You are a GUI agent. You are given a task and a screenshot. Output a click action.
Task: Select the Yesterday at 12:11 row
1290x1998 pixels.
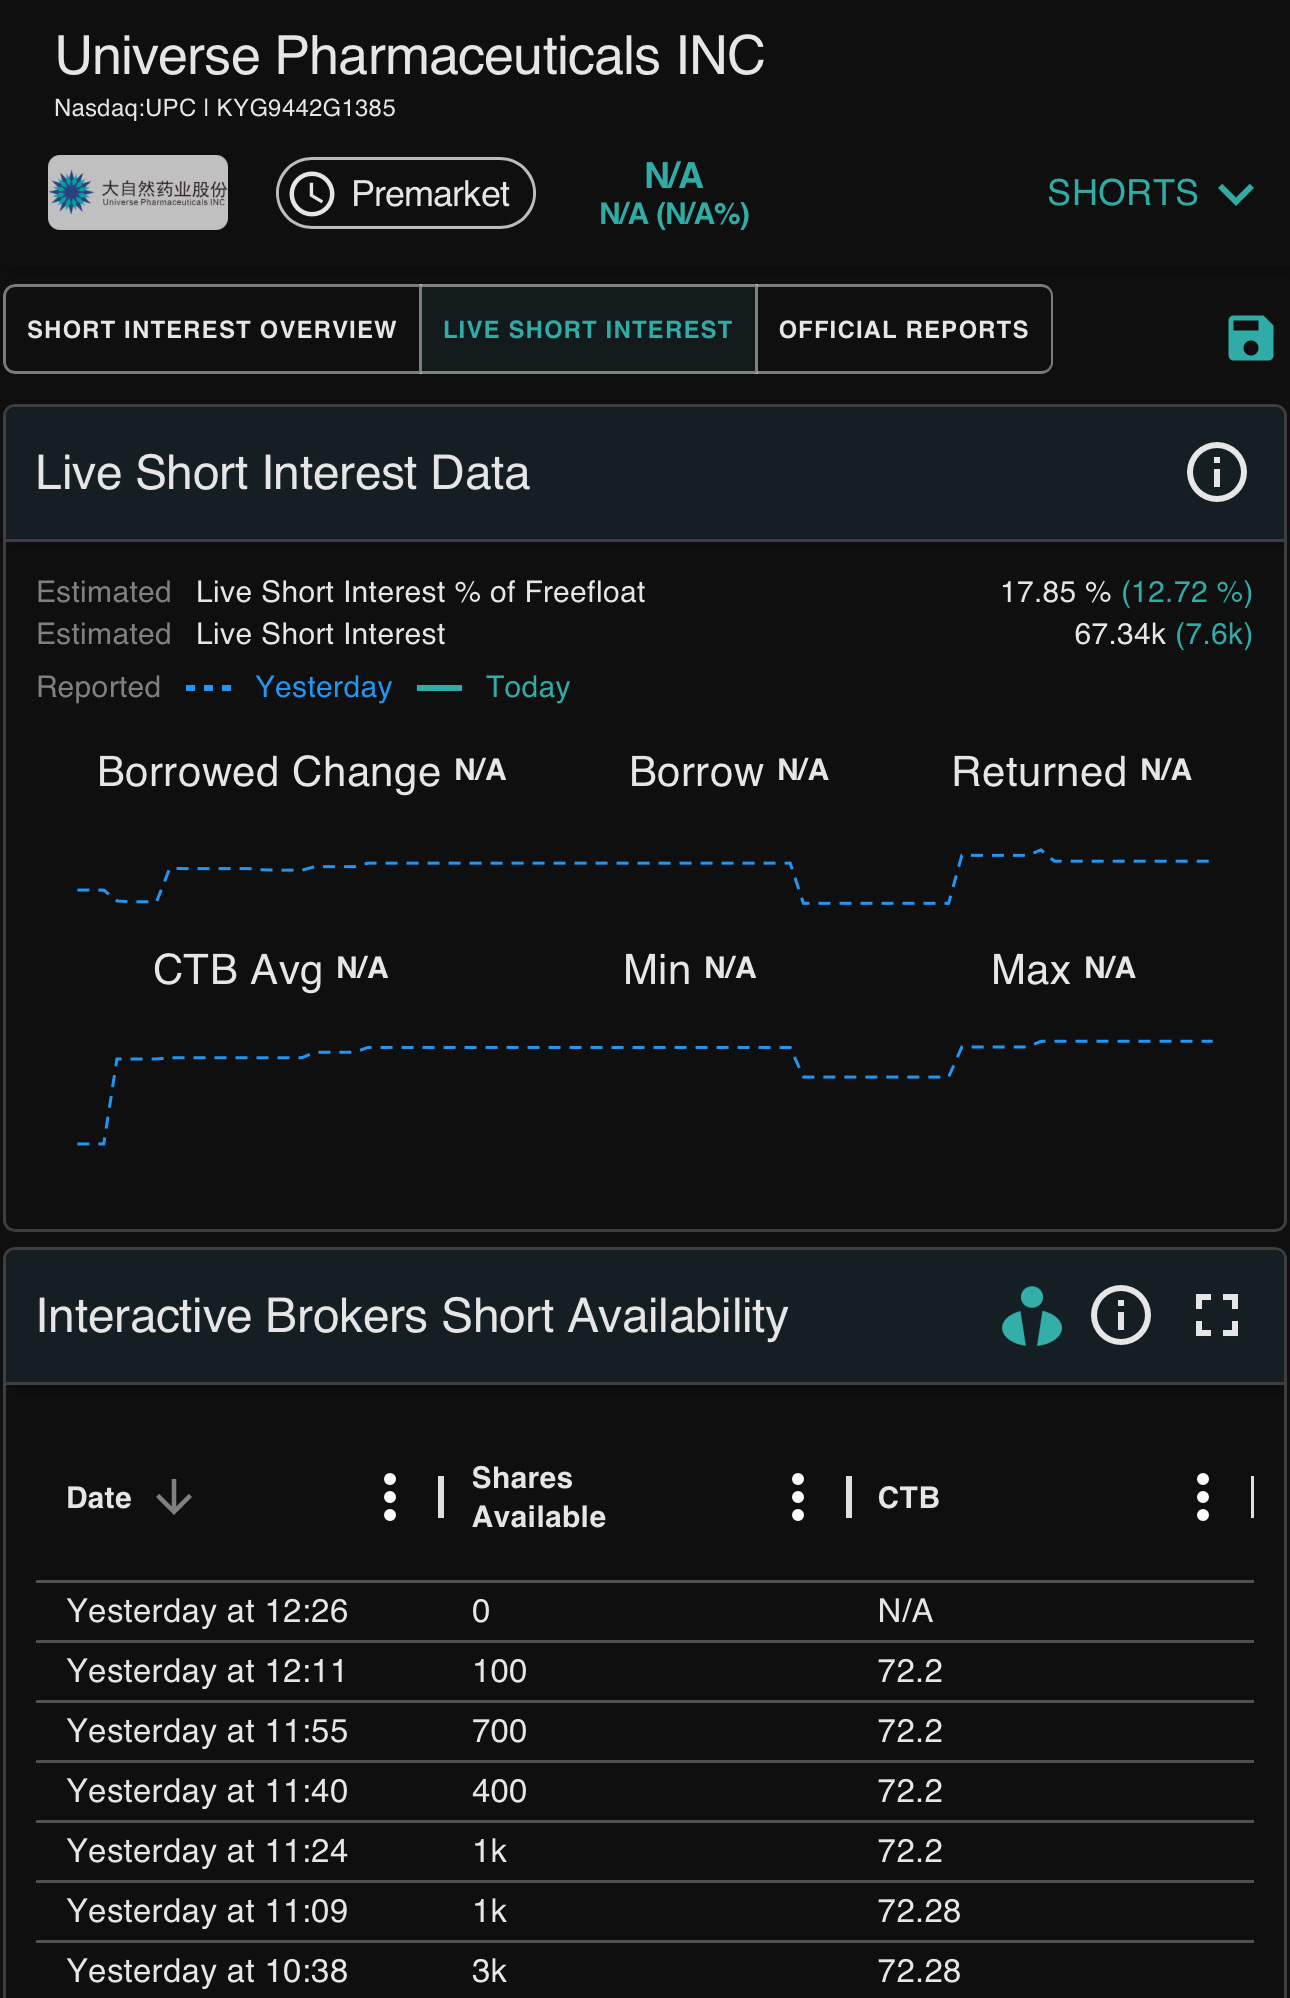pyautogui.click(x=645, y=1671)
